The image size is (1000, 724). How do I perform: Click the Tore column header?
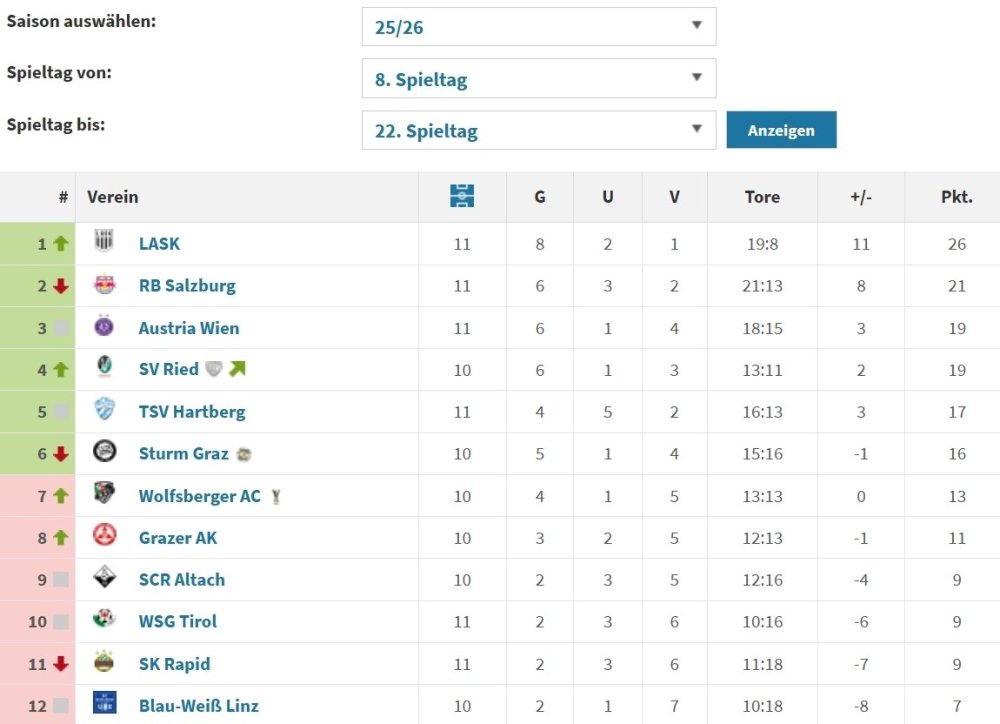pos(762,197)
